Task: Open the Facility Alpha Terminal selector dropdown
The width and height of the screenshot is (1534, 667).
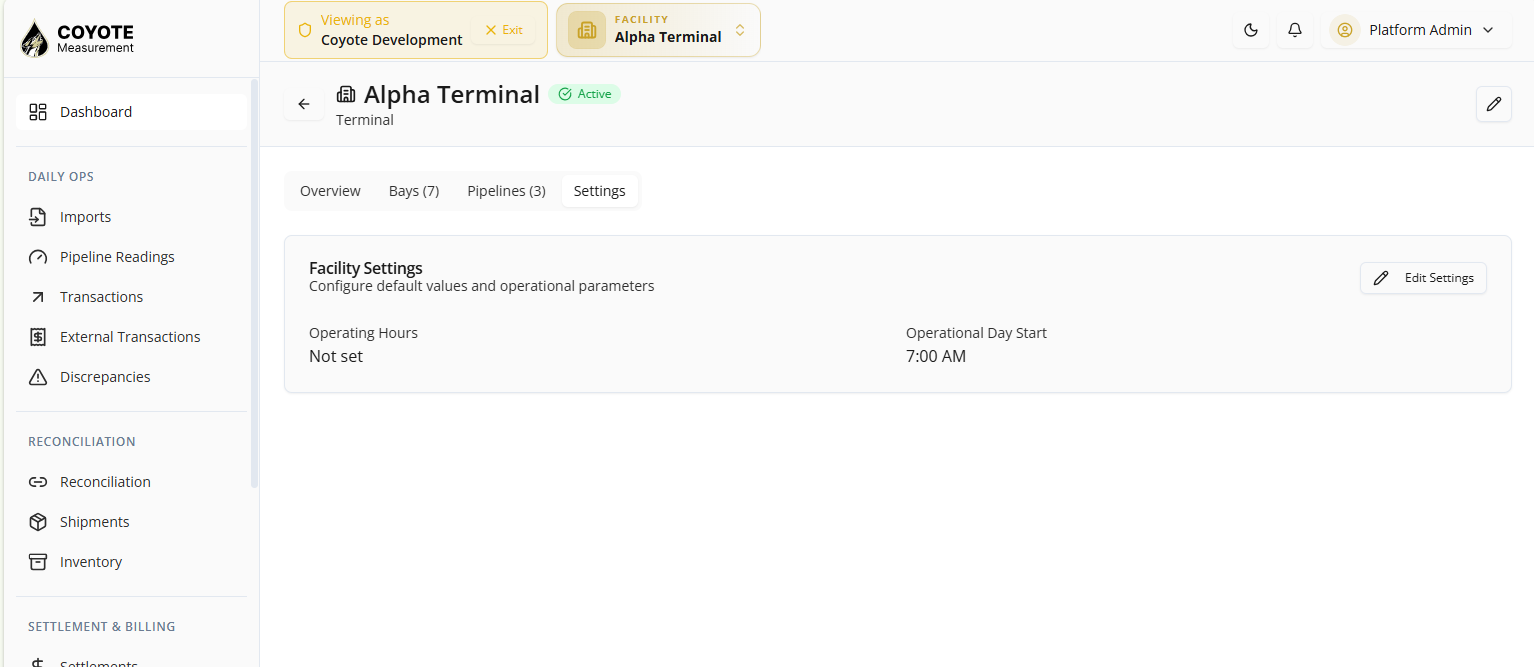Action: [658, 30]
